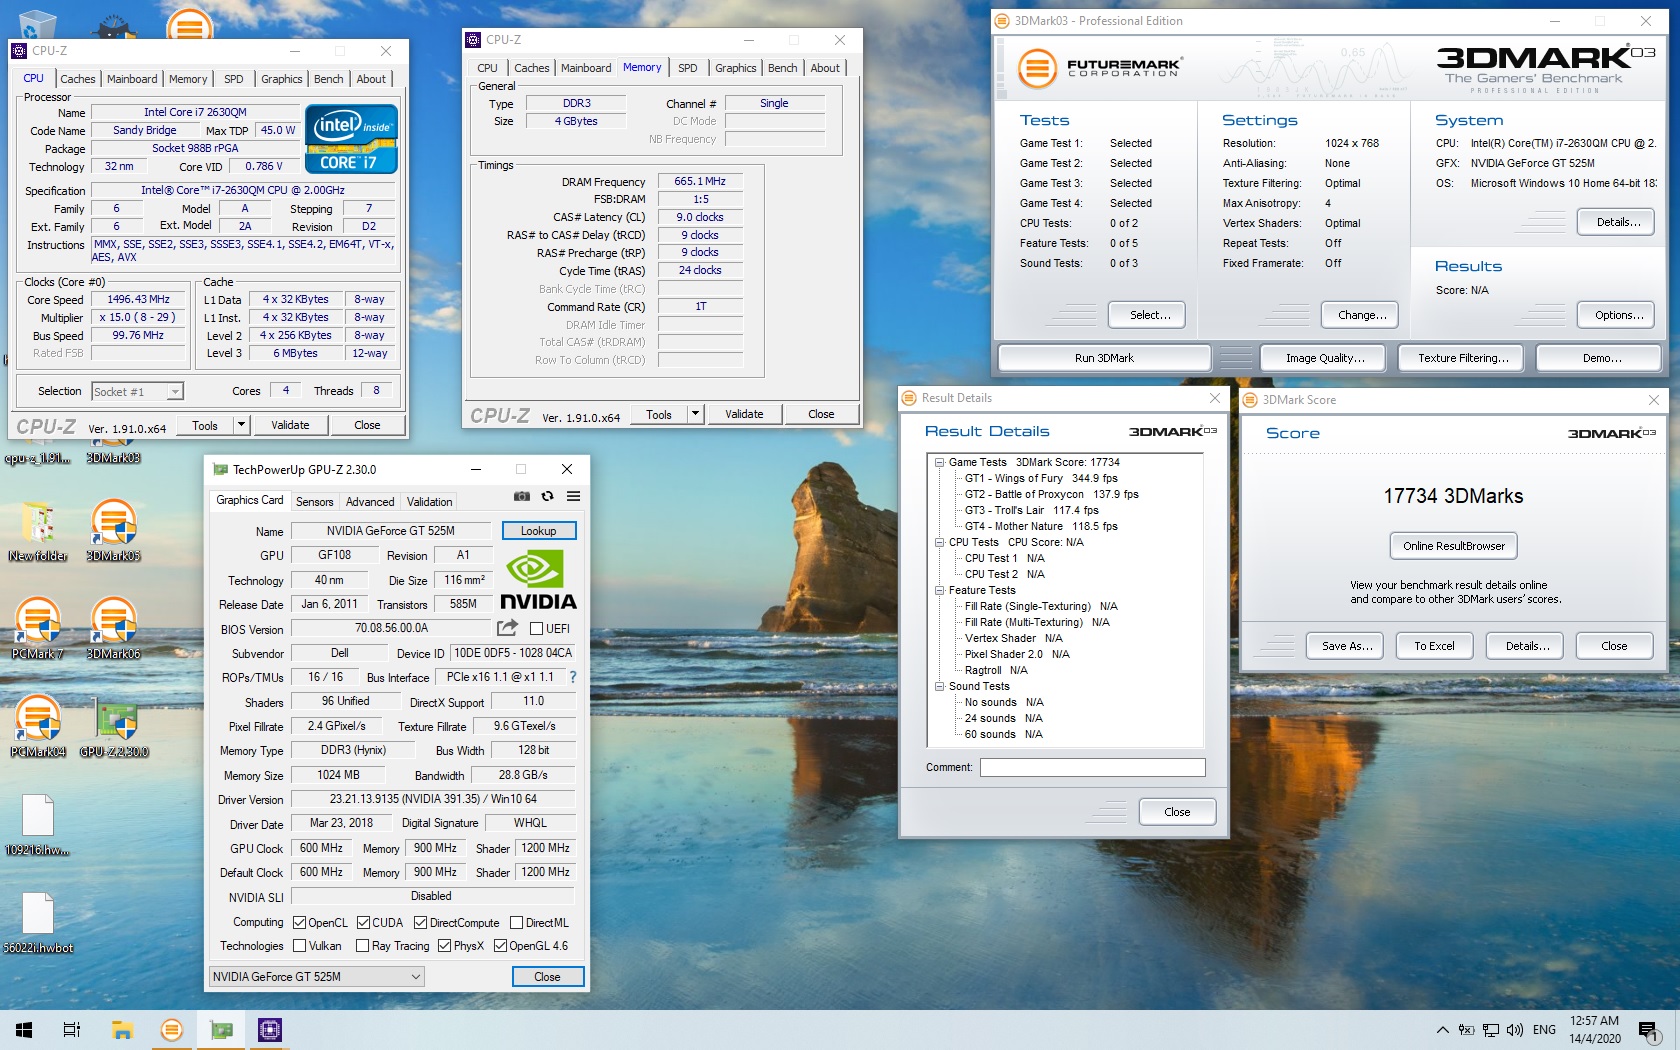Click the Texture Filtering button in 3DMark03
Screen dimensions: 1680x1050
[1463, 358]
